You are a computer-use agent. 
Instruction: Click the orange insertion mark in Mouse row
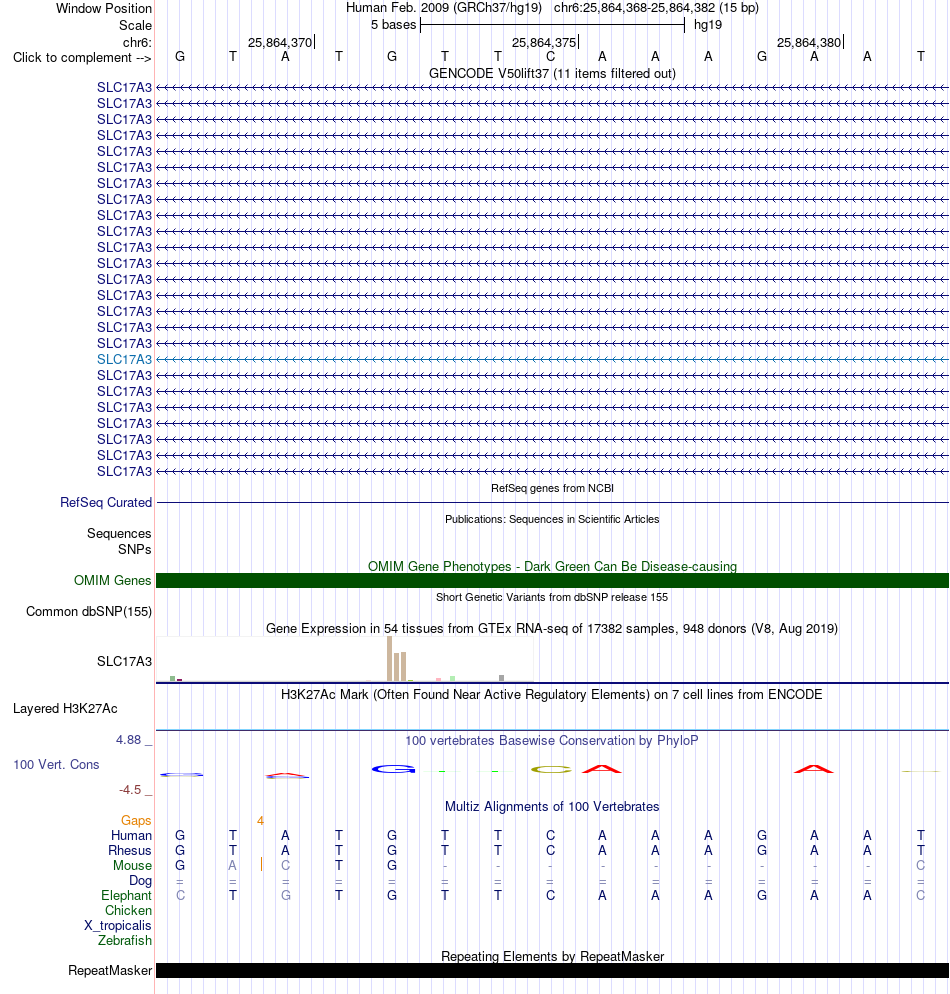261,864
